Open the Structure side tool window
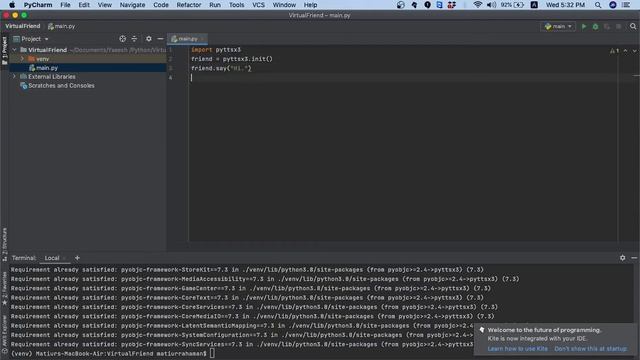 coord(4,244)
